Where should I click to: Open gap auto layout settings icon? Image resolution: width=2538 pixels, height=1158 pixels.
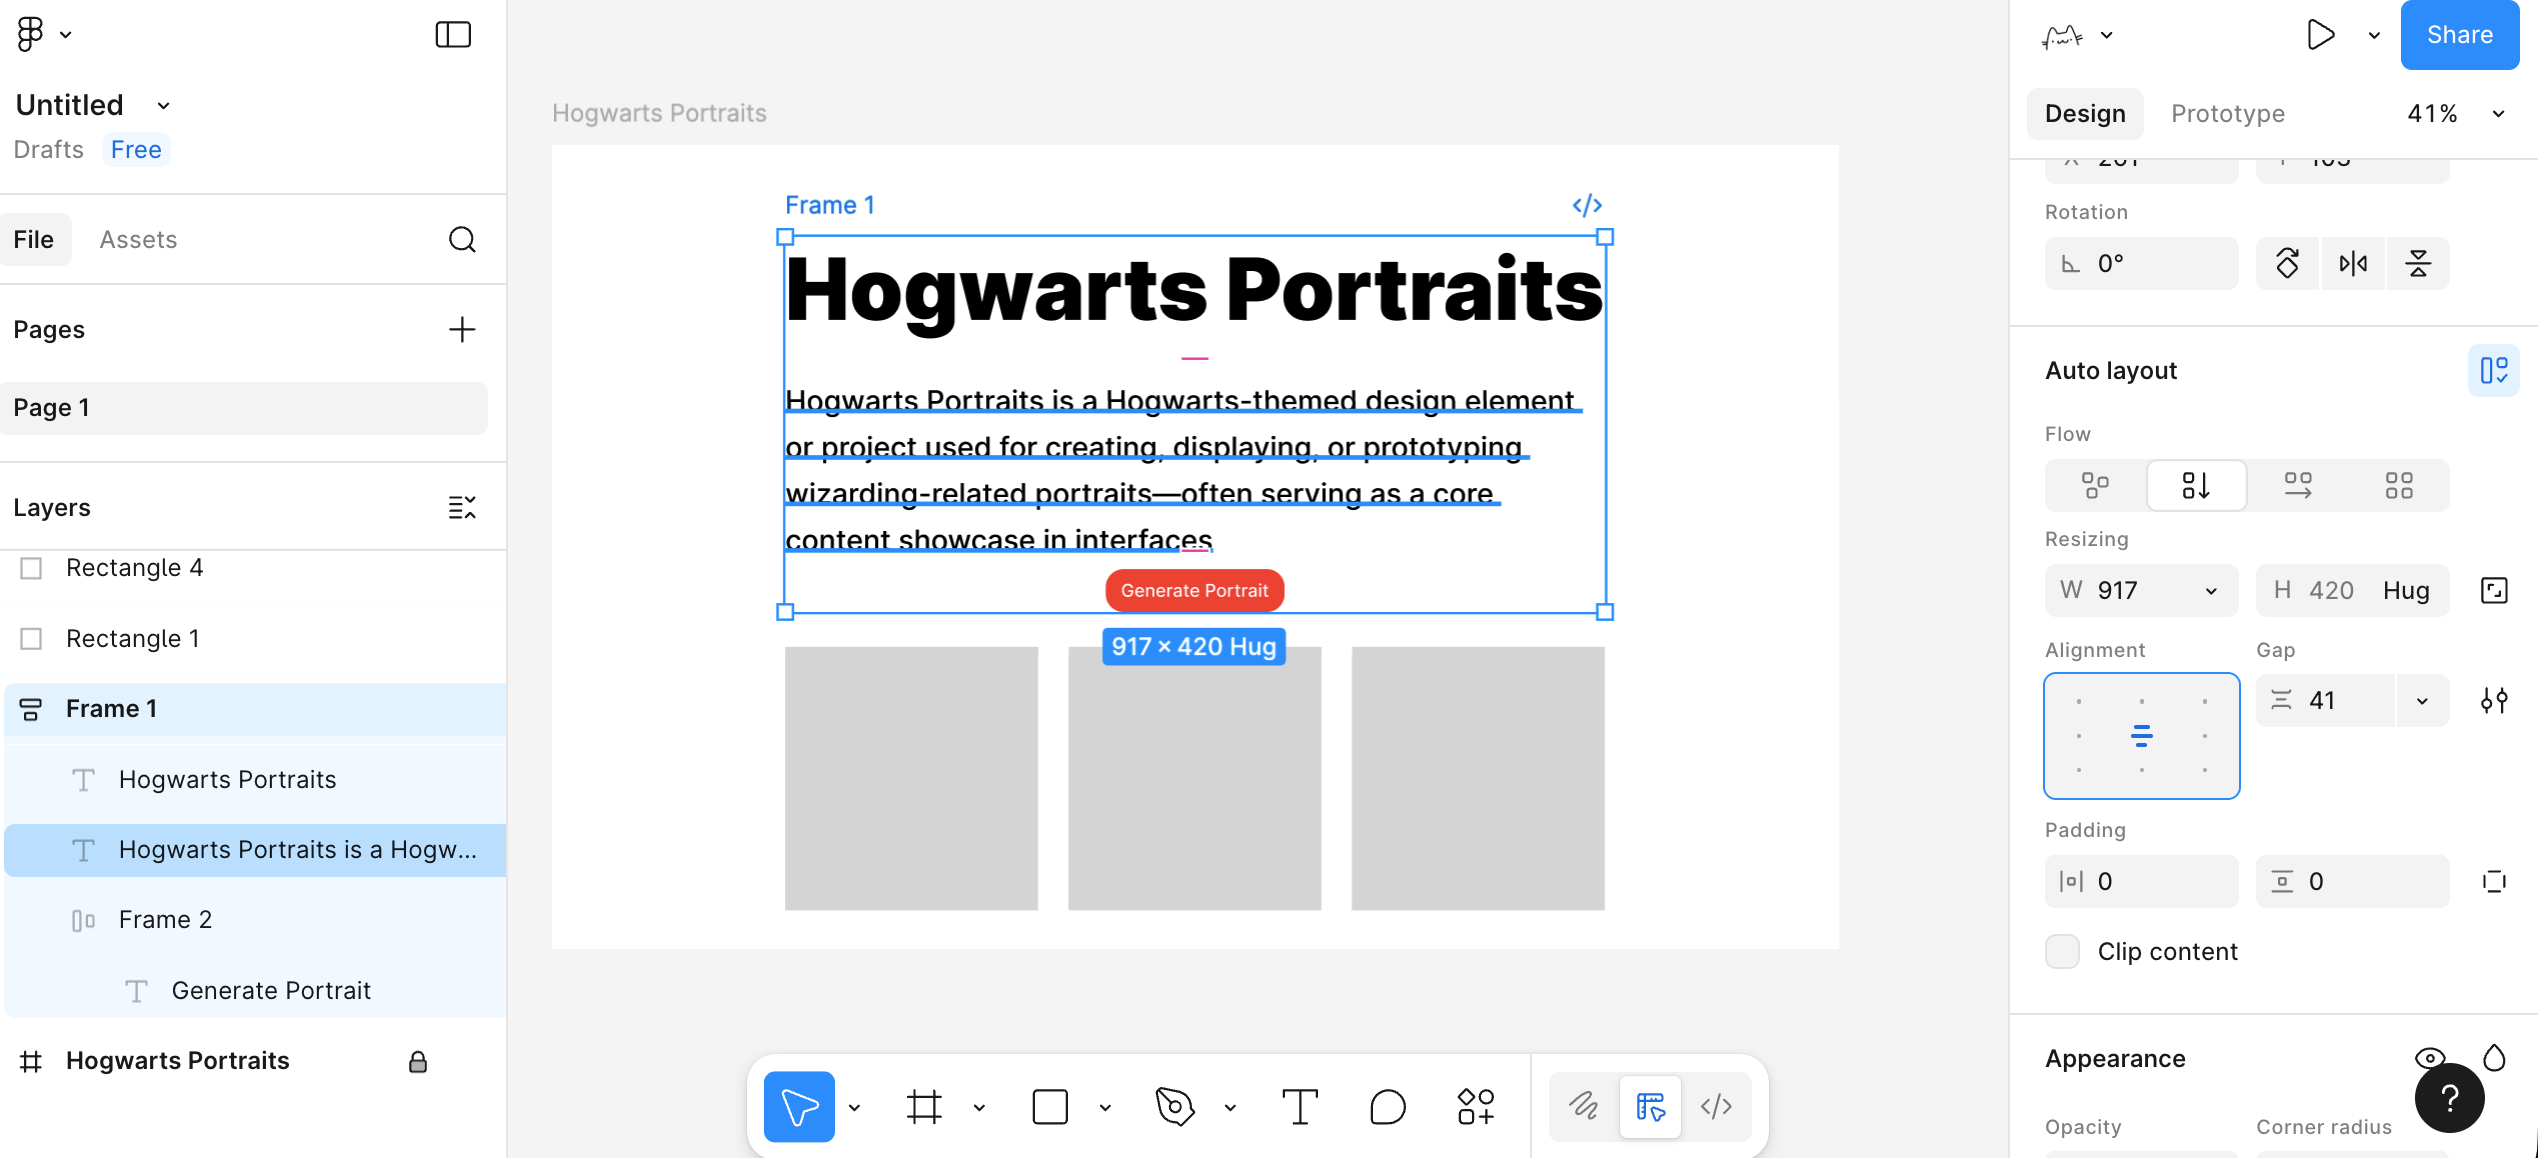pos(2494,701)
